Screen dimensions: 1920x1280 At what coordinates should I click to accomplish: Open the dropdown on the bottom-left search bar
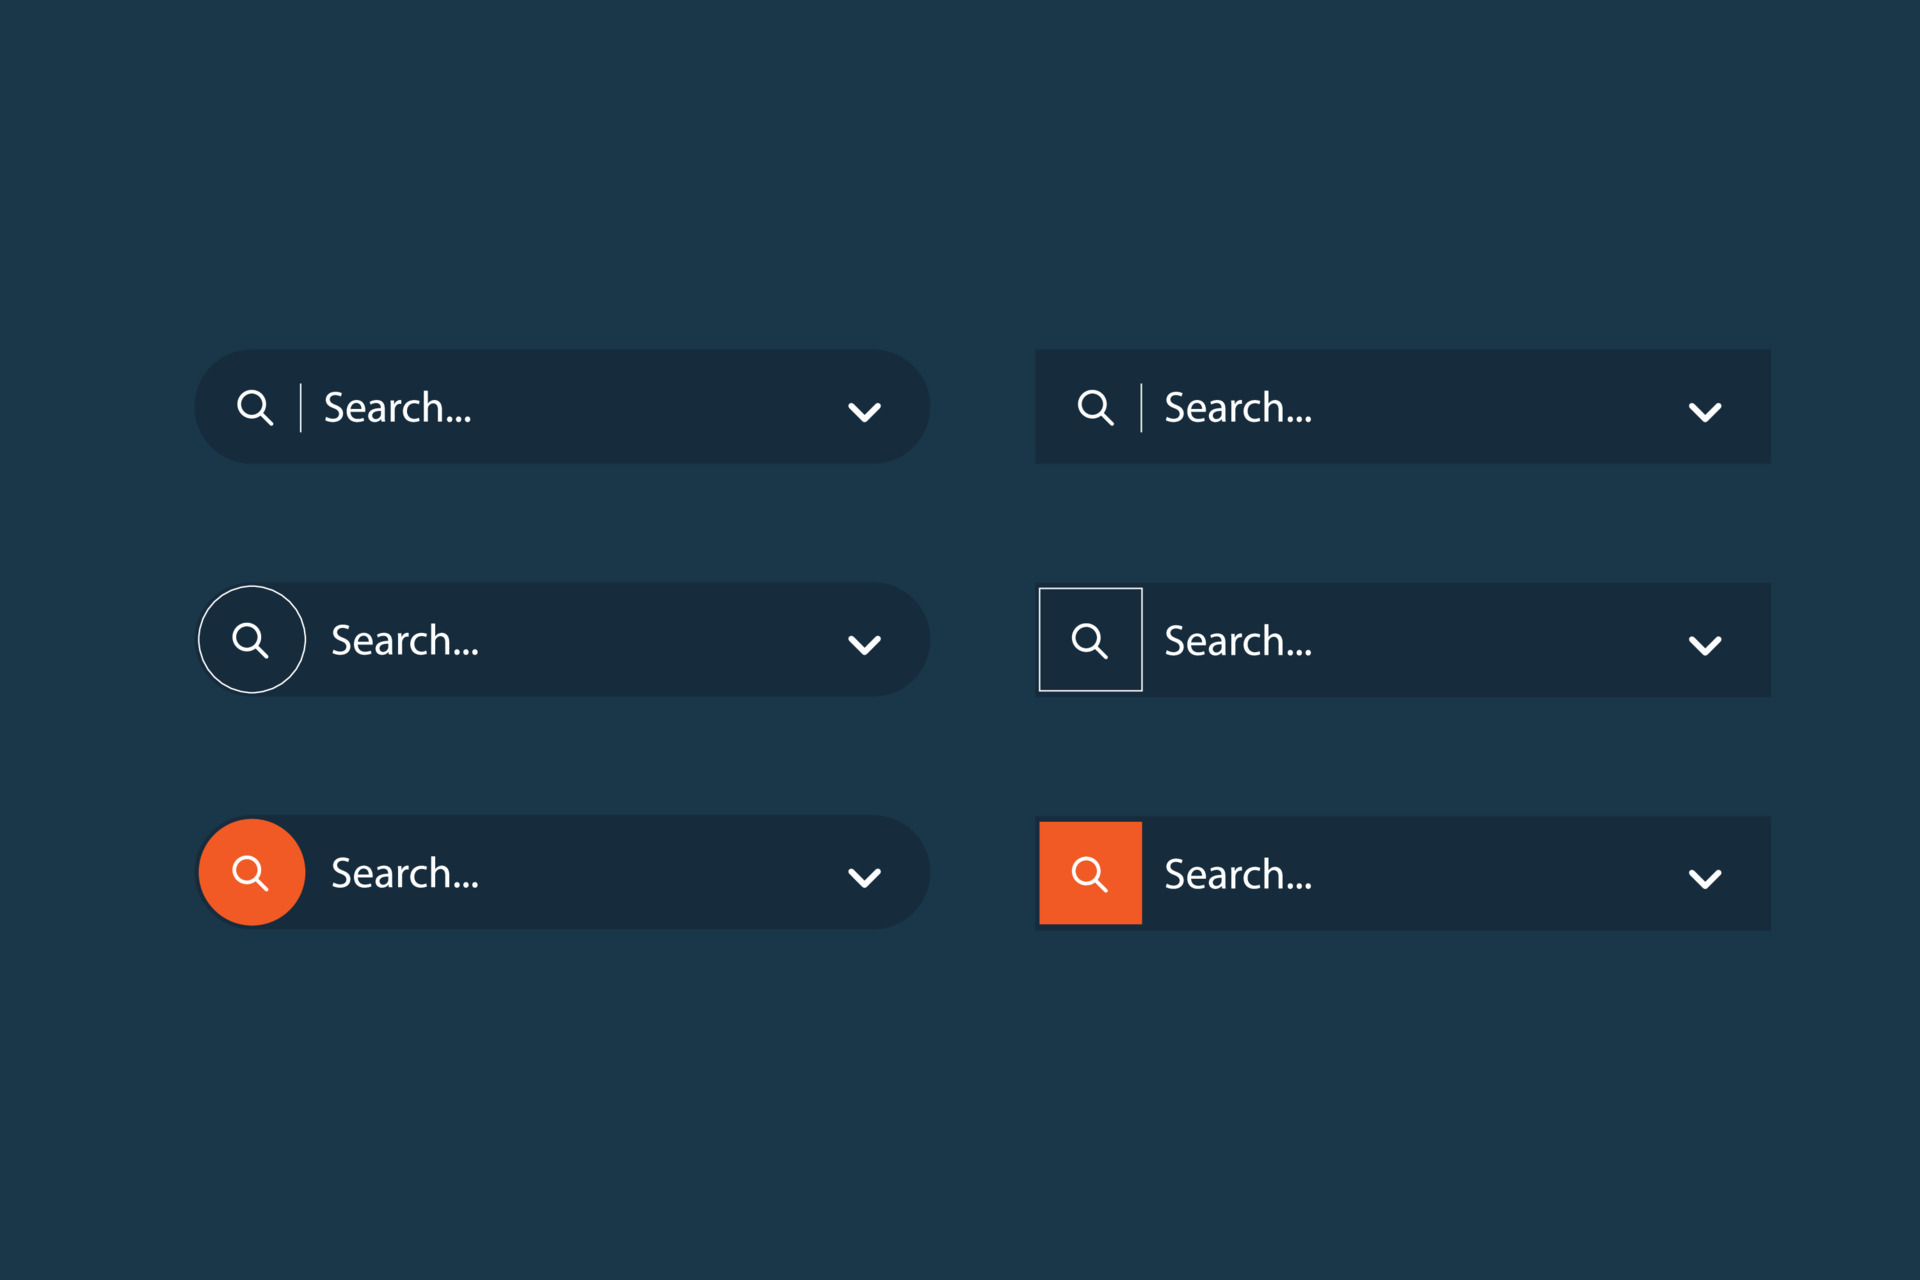pos(865,876)
